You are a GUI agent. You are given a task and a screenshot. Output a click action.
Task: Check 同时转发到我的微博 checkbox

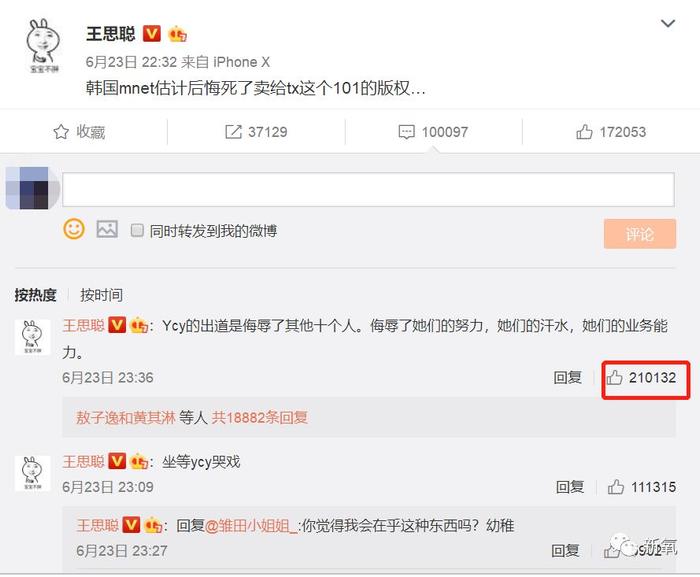tap(137, 230)
